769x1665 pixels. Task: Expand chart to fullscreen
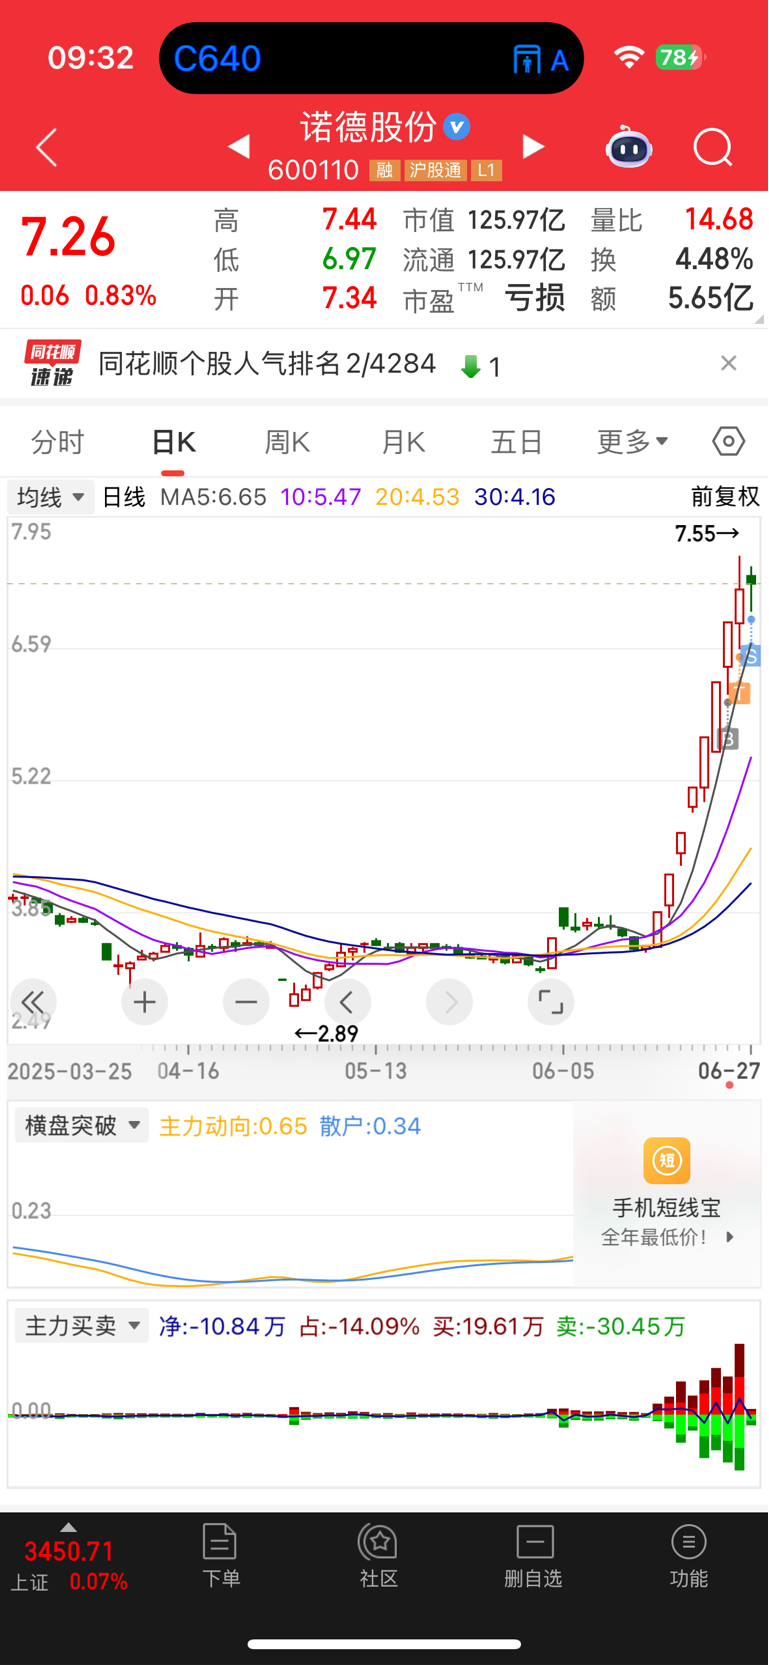point(551,1002)
